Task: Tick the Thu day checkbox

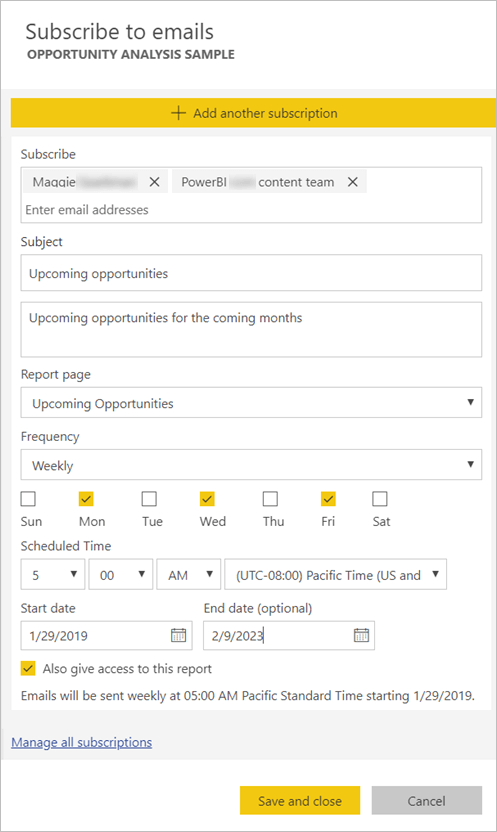Action: tap(270, 499)
